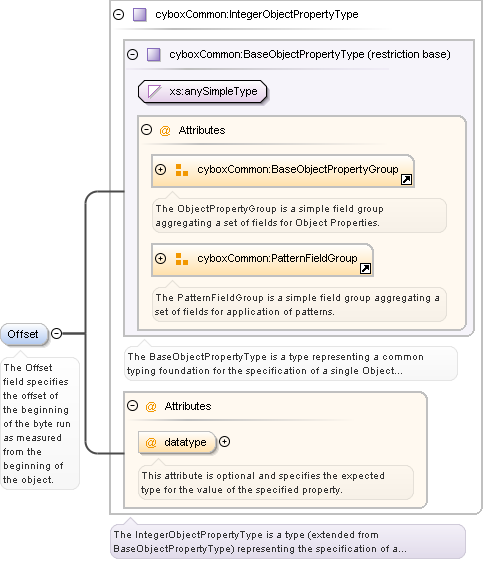Expand cyboxCommon:PatternFieldGroup

click(161, 258)
